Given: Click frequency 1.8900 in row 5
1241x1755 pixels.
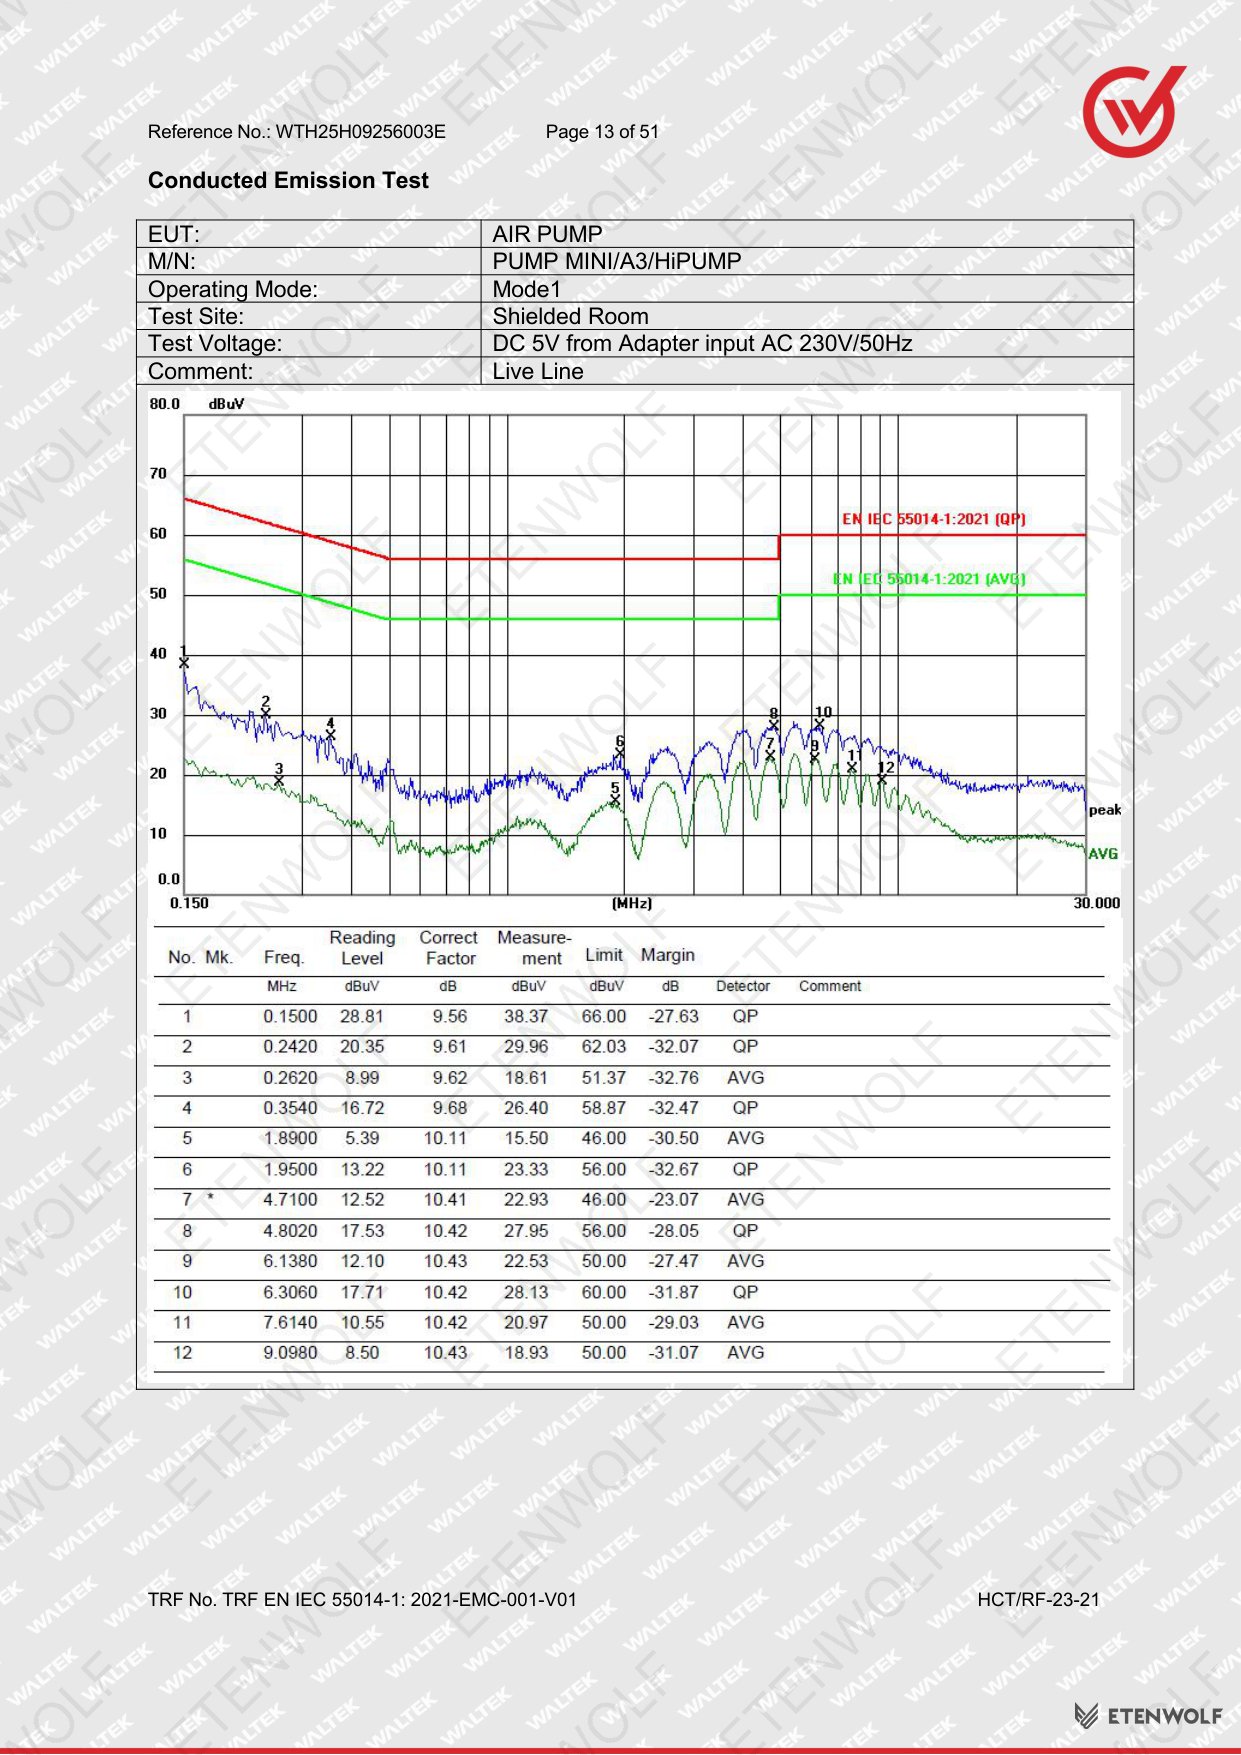Looking at the screenshot, I should pos(290,1138).
